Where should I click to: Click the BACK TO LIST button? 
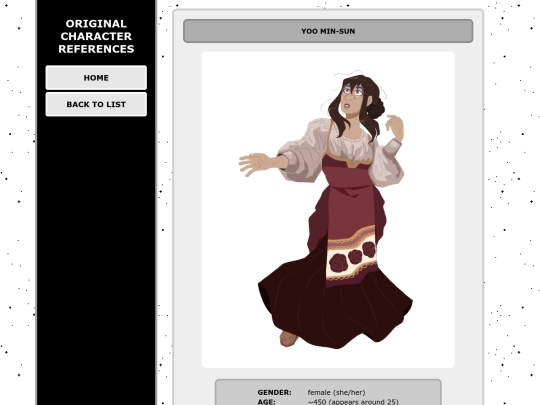tap(96, 104)
